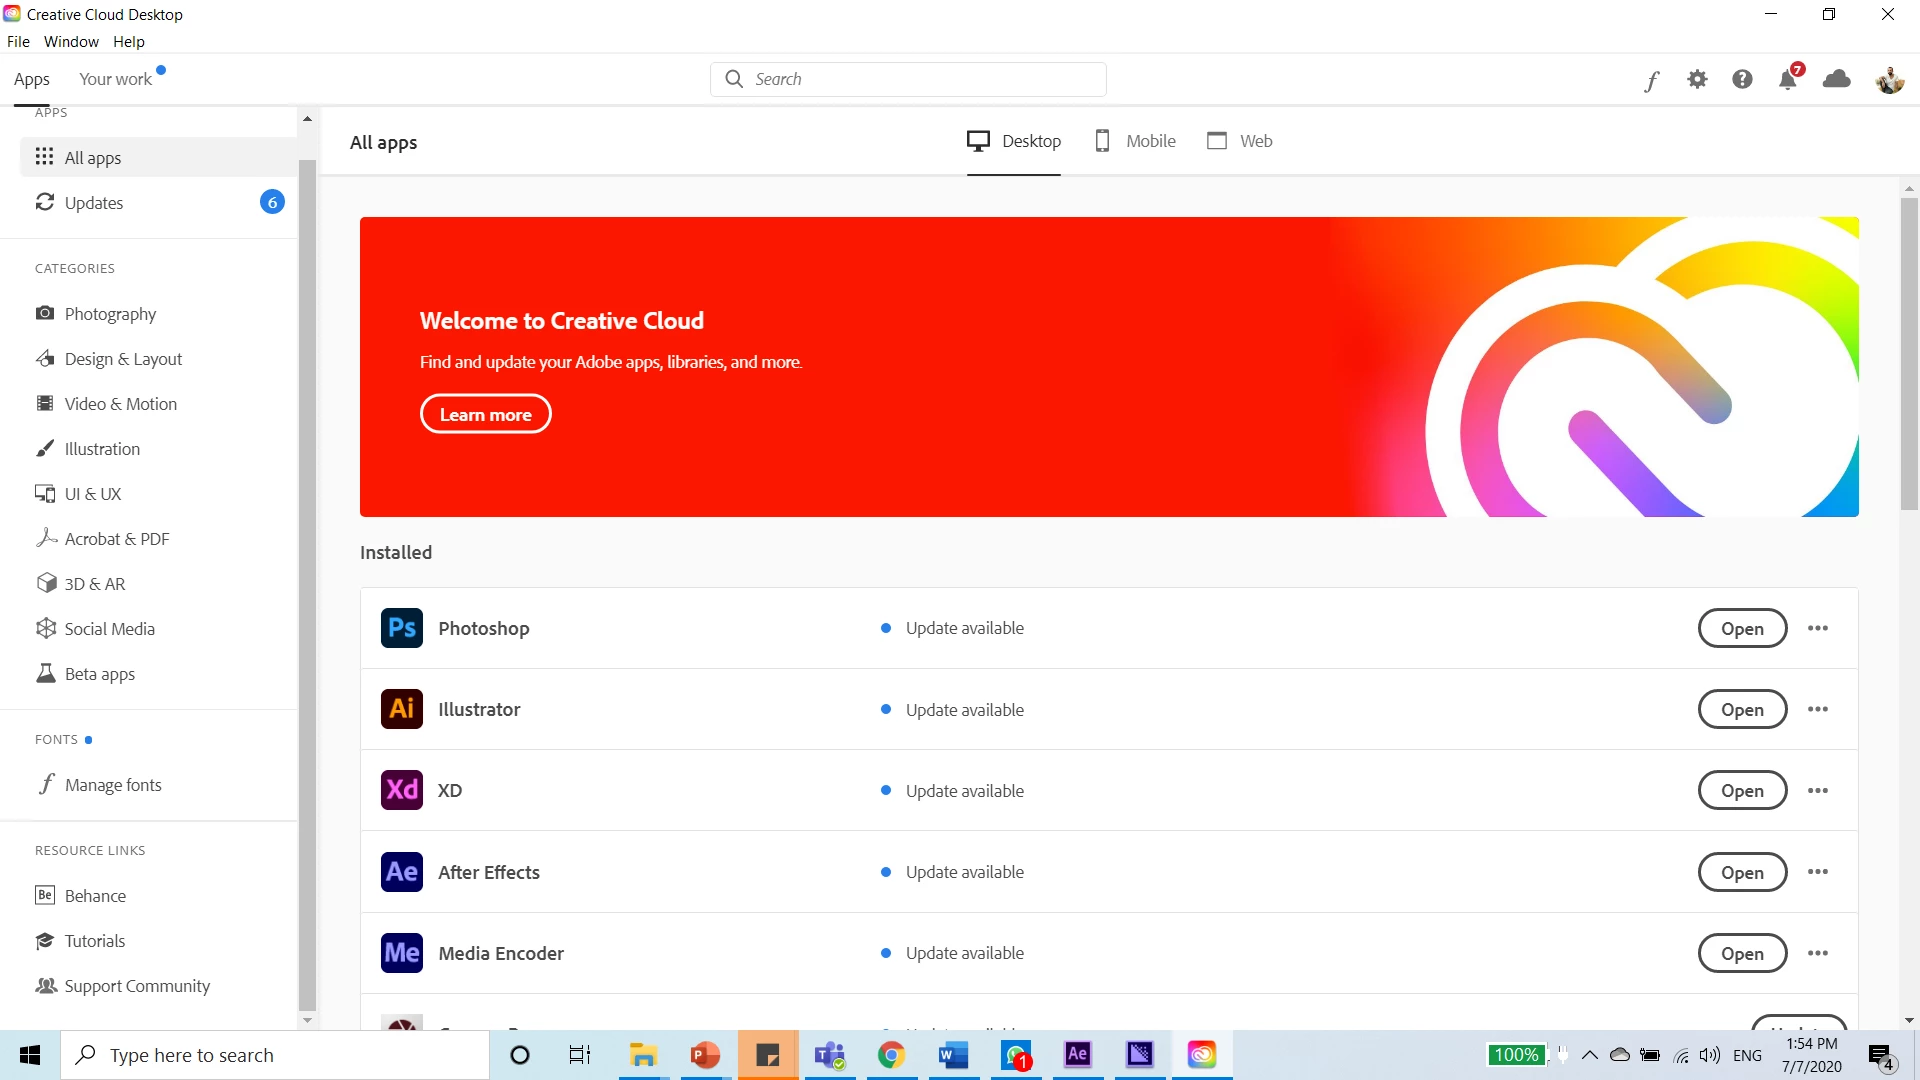Expand more options for Photoshop

click(1818, 628)
